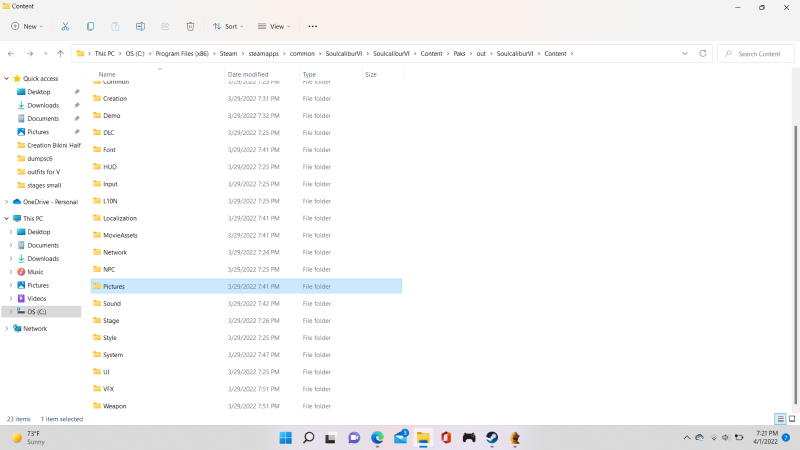Select the HUD folder

click(x=110, y=167)
